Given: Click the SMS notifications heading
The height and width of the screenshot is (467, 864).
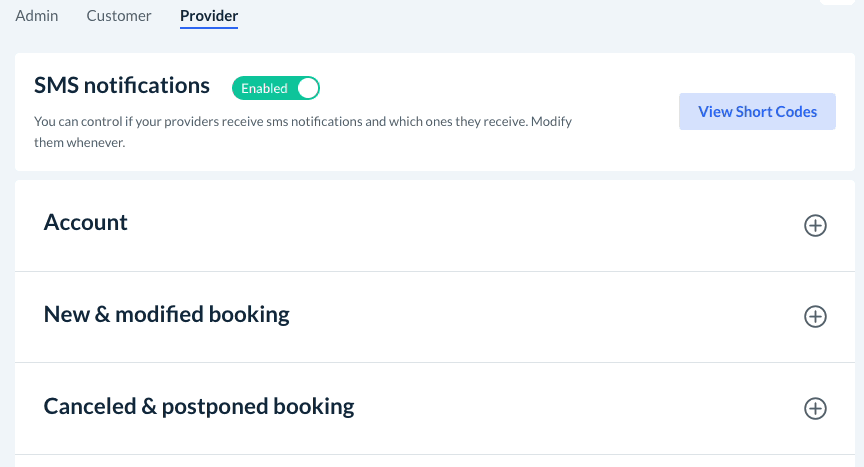Looking at the screenshot, I should (x=122, y=86).
